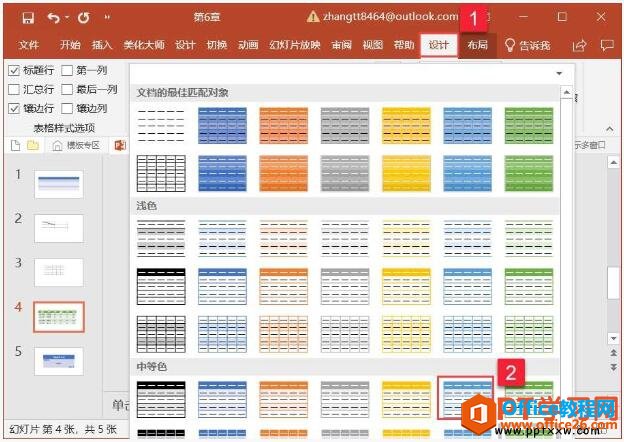Open the table tools Layout (布局) tab
The image size is (624, 442).
477,45
